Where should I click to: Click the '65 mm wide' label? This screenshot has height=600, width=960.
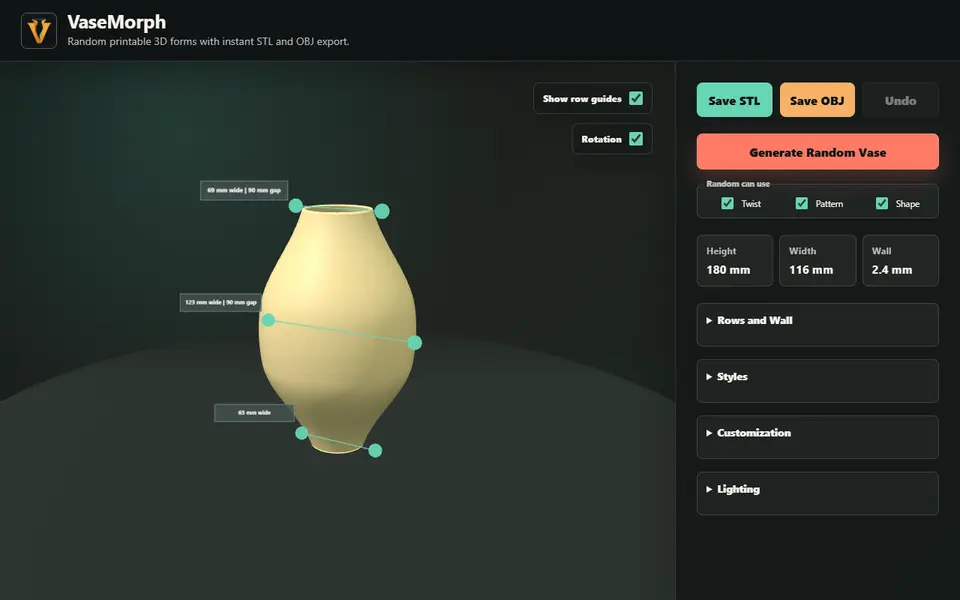[x=254, y=413]
